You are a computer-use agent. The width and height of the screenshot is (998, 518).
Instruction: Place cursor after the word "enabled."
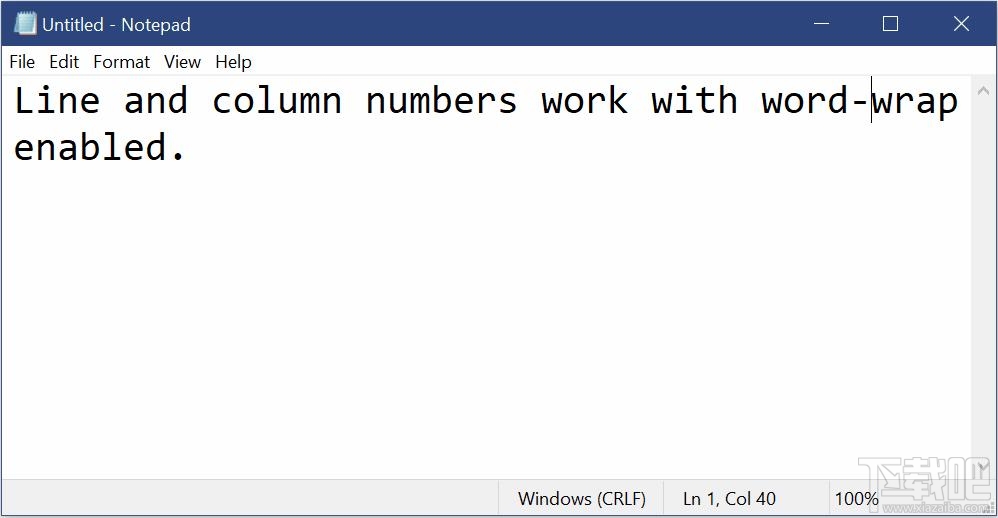pyautogui.click(x=187, y=148)
